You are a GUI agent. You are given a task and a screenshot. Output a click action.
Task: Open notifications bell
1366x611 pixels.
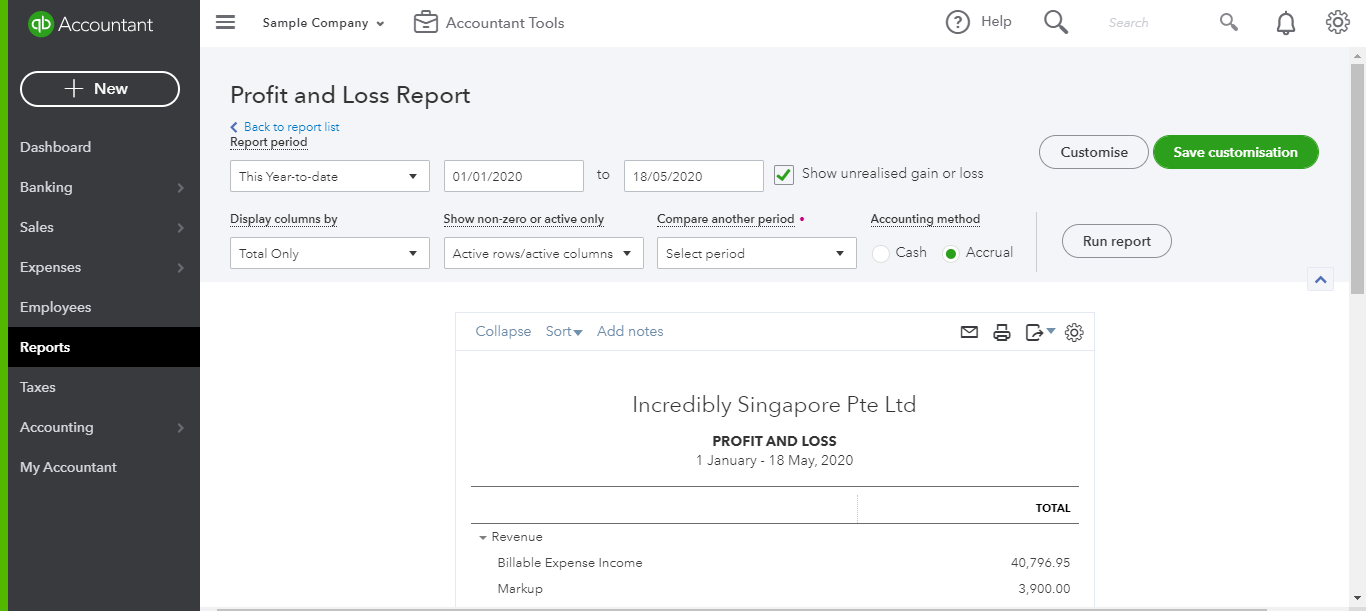click(x=1286, y=23)
